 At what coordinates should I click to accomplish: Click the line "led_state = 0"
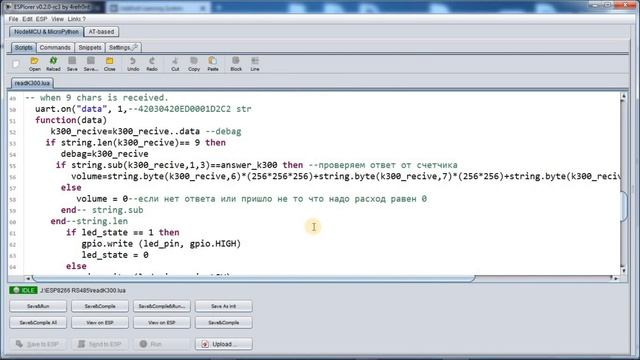(115, 255)
